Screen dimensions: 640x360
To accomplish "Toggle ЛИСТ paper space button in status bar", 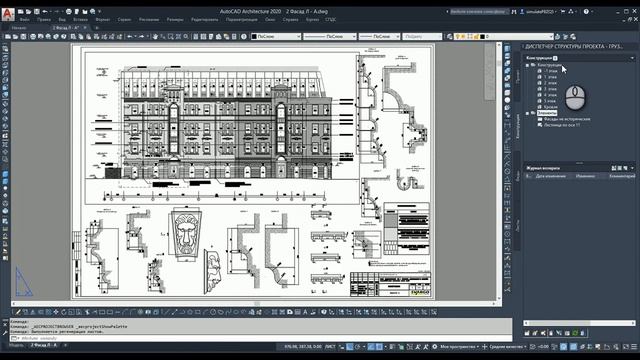I will click(330, 347).
